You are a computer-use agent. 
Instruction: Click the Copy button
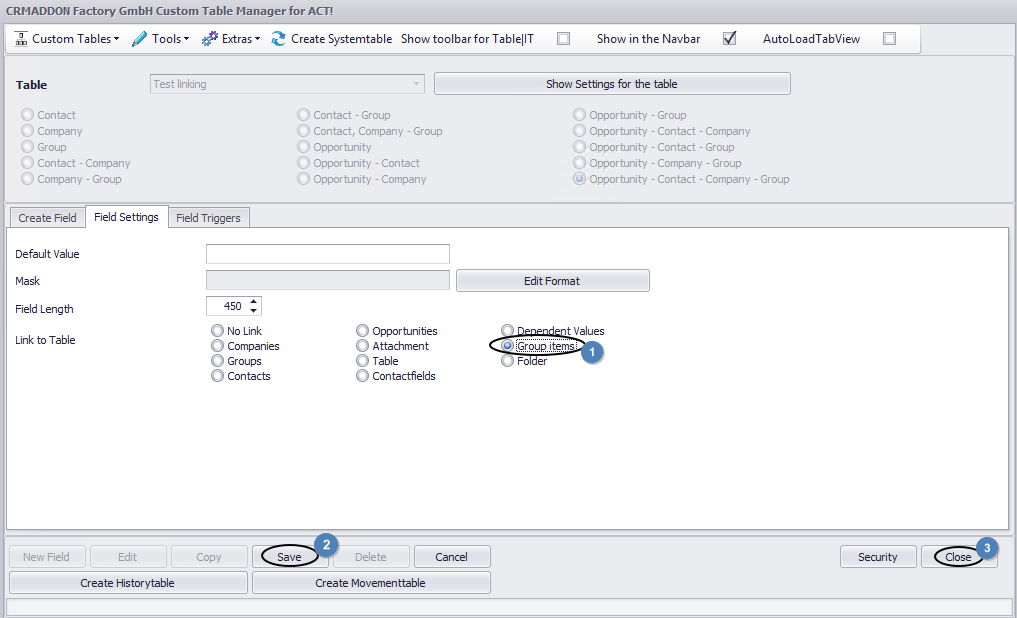209,556
